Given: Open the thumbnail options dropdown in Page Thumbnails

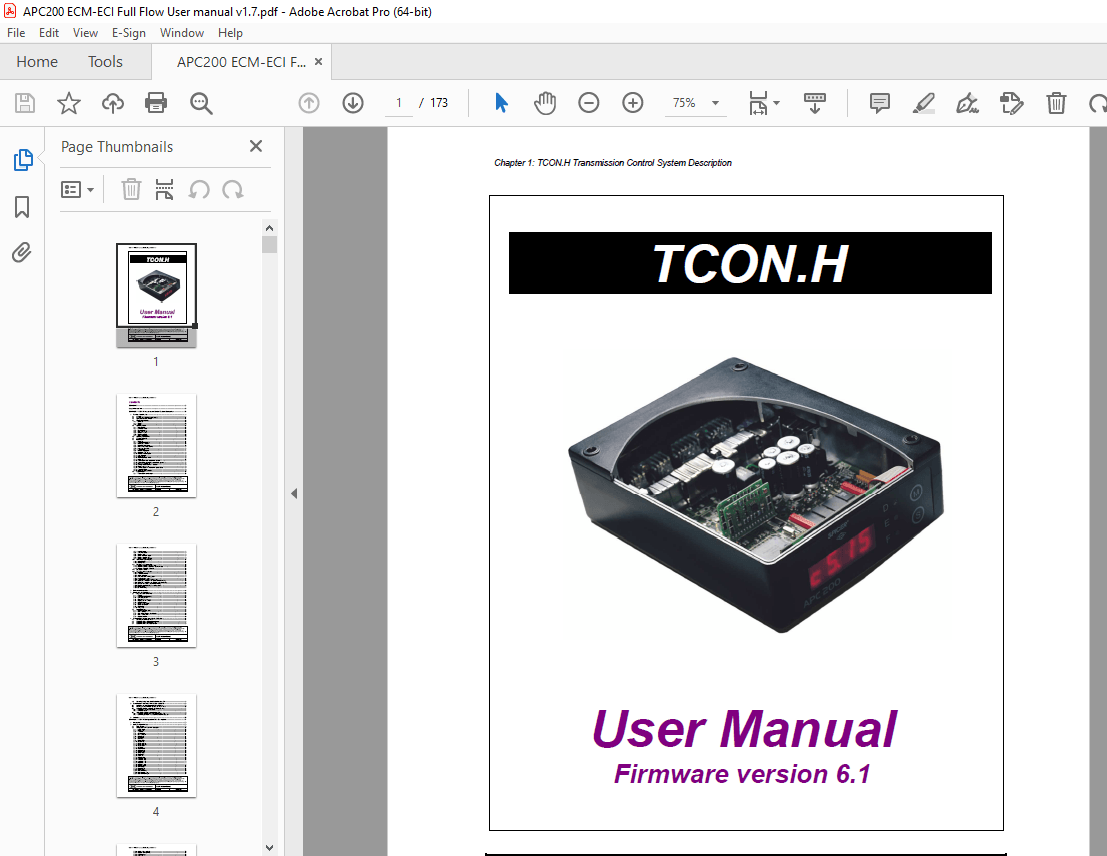Looking at the screenshot, I should click(x=78, y=189).
